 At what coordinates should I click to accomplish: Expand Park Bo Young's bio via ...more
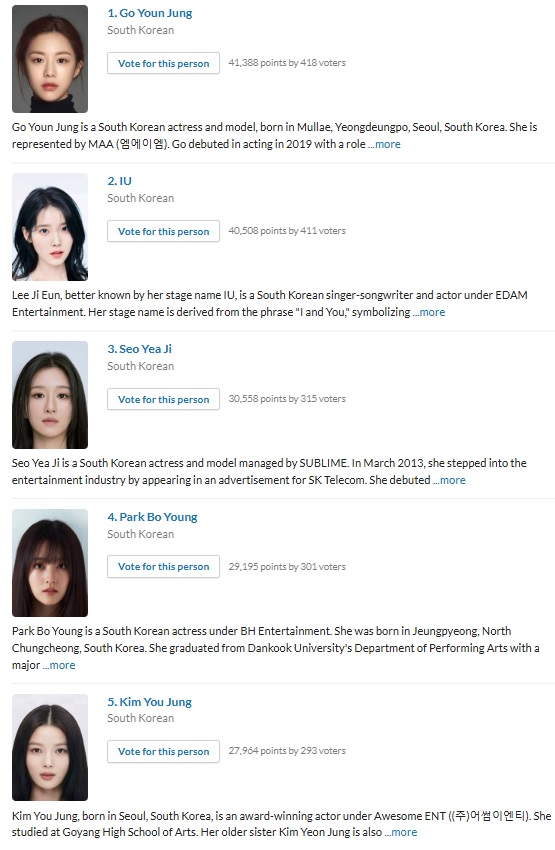[x=59, y=665]
